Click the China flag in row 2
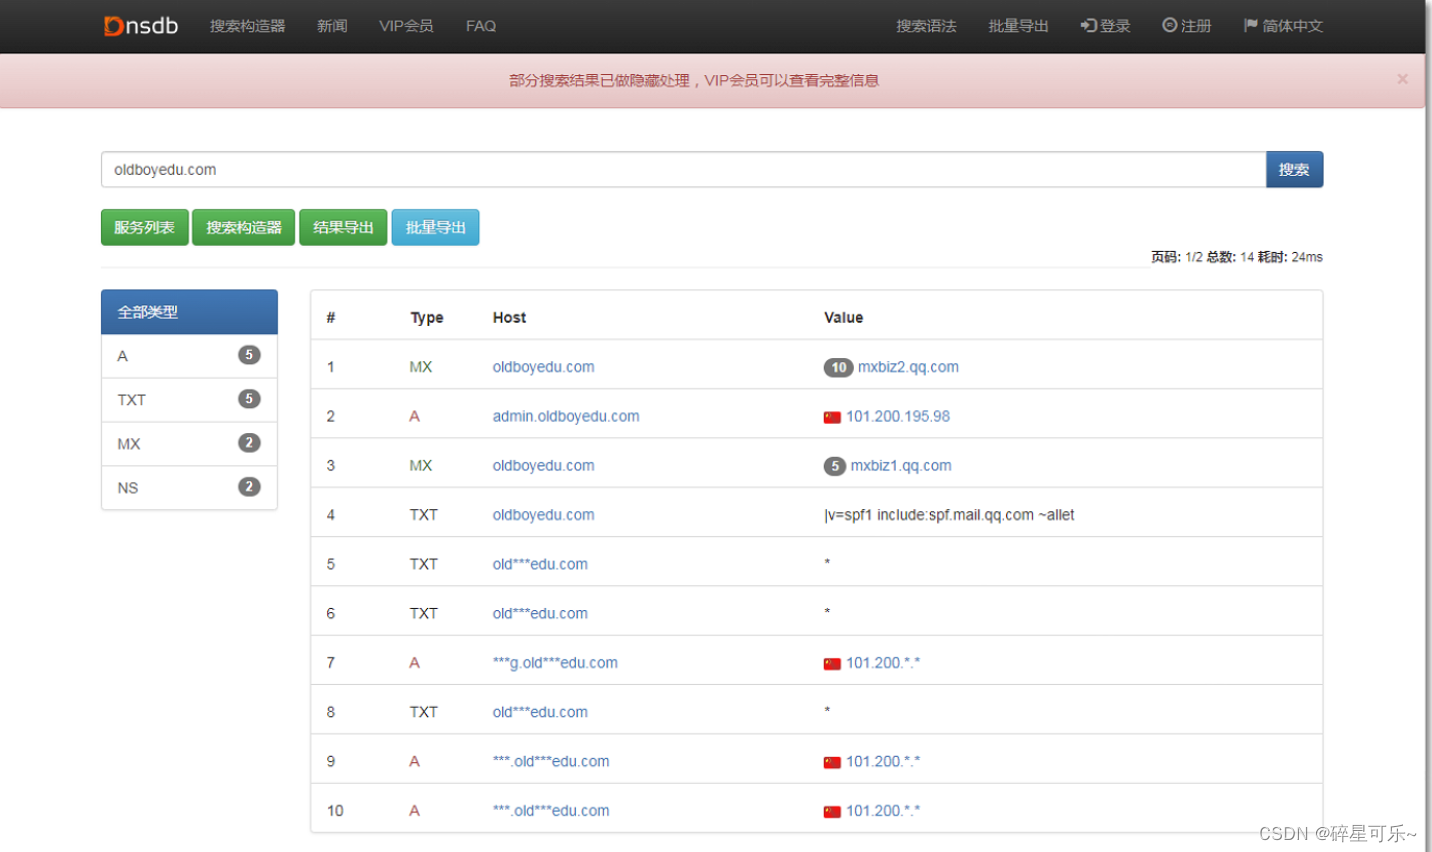This screenshot has height=852, width=1432. [832, 417]
